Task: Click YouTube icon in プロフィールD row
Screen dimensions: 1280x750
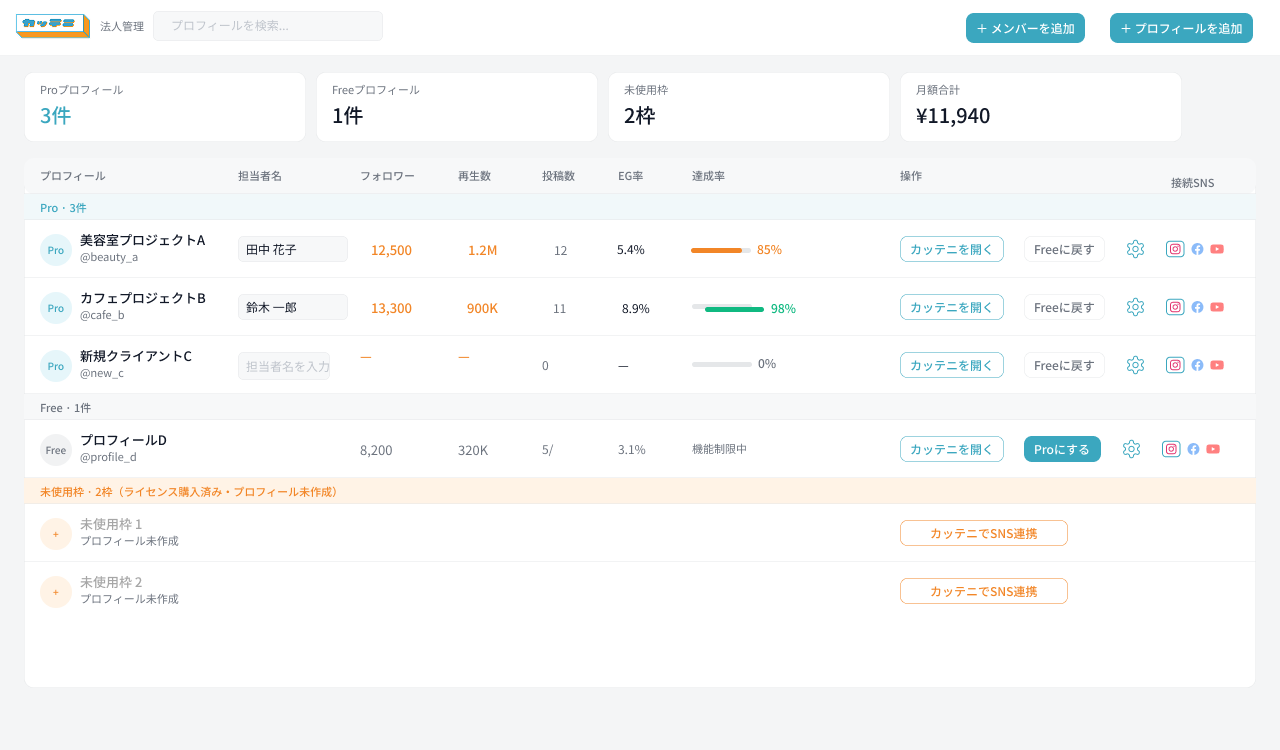Action: 1213,449
